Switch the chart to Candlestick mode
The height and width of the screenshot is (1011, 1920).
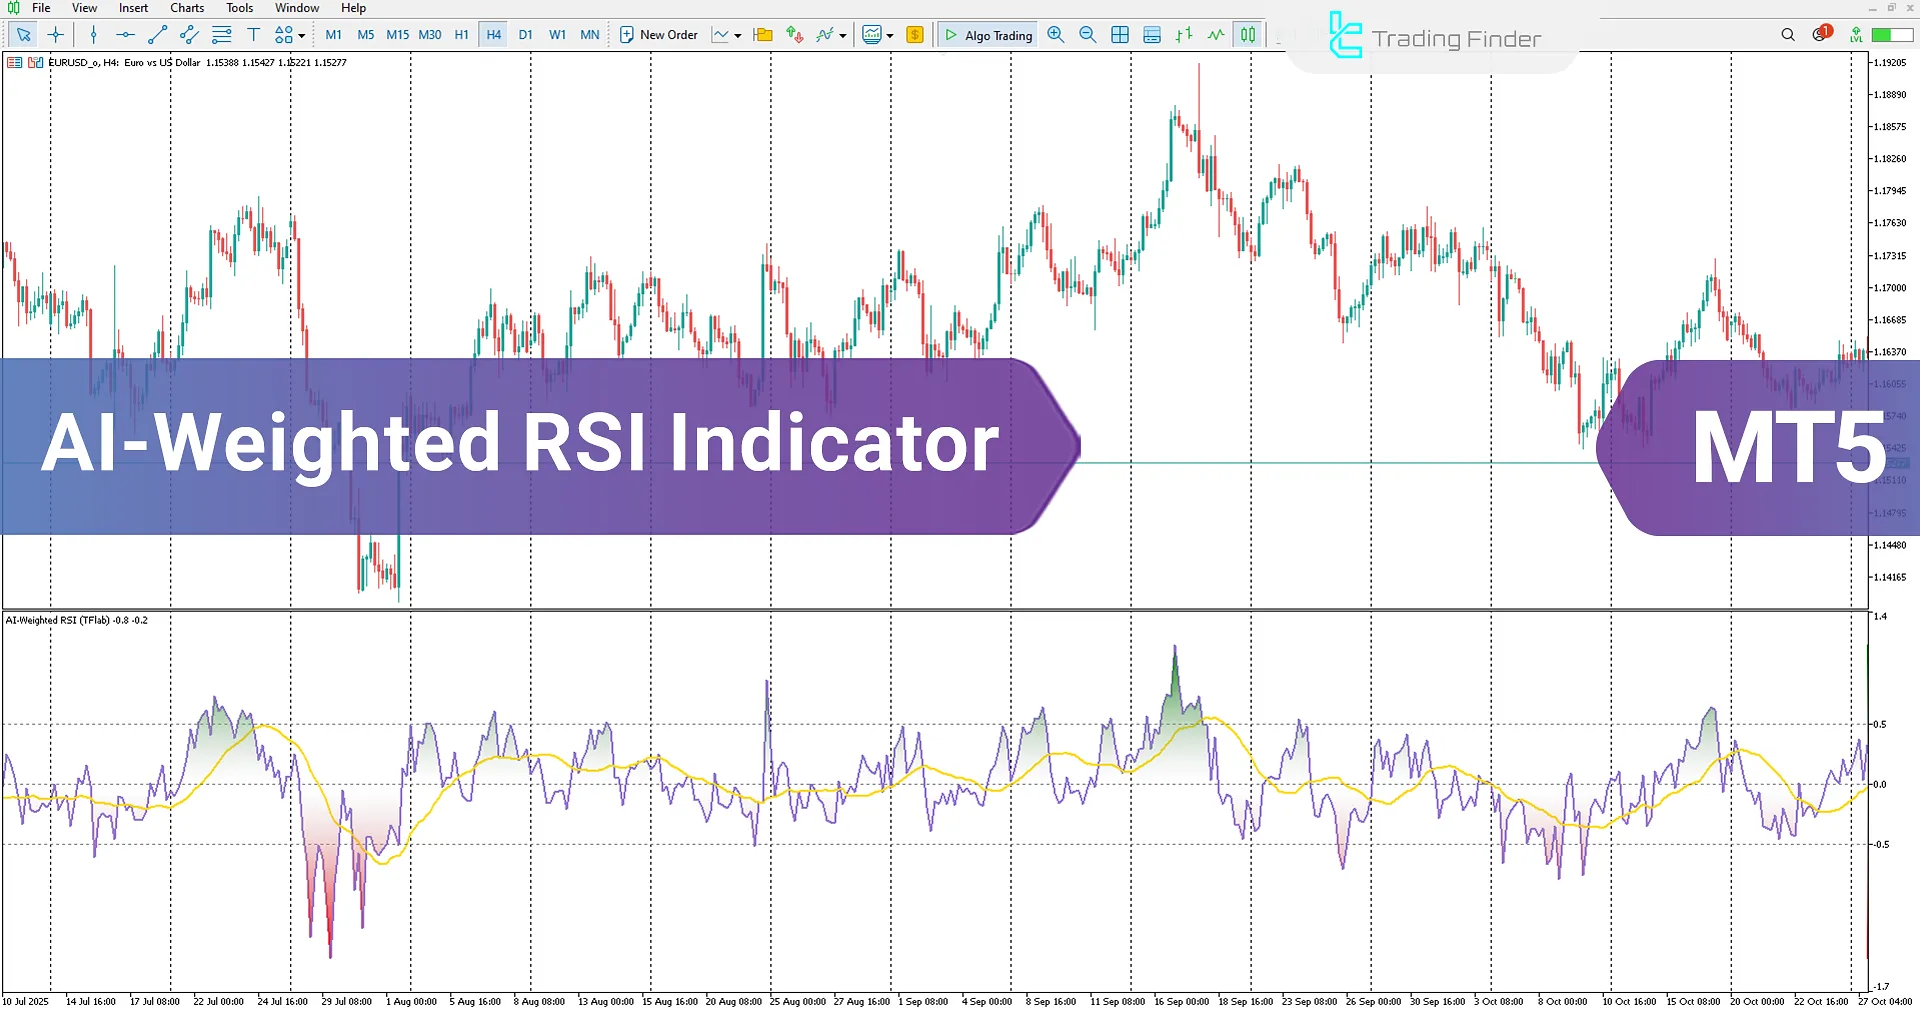coord(1247,34)
